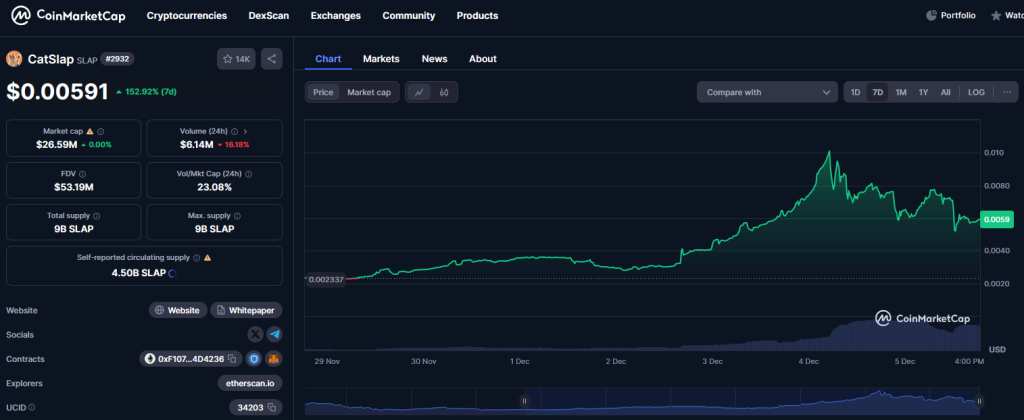The image size is (1024, 420).
Task: Open the X (Twitter) social icon
Action: pos(255,334)
